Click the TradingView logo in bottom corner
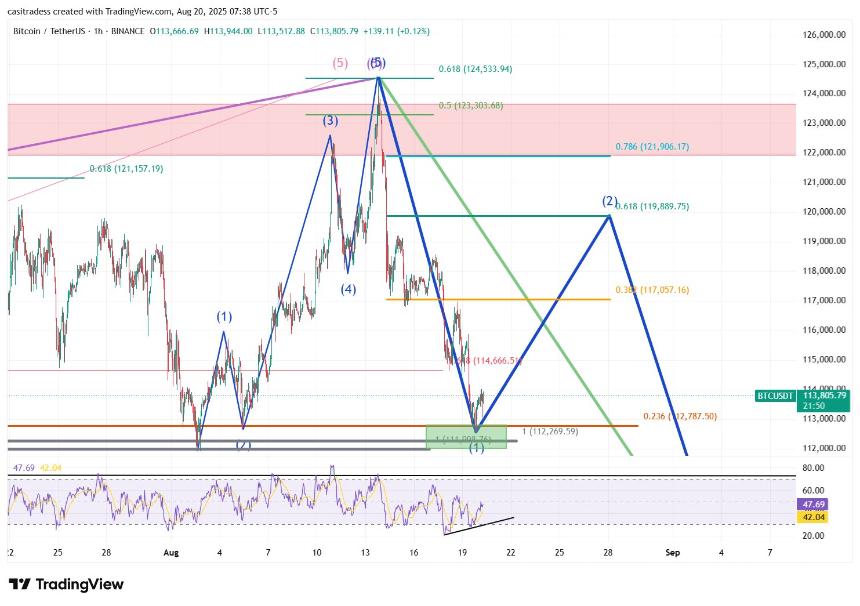This screenshot has height=606, width=860. pyautogui.click(x=66, y=584)
